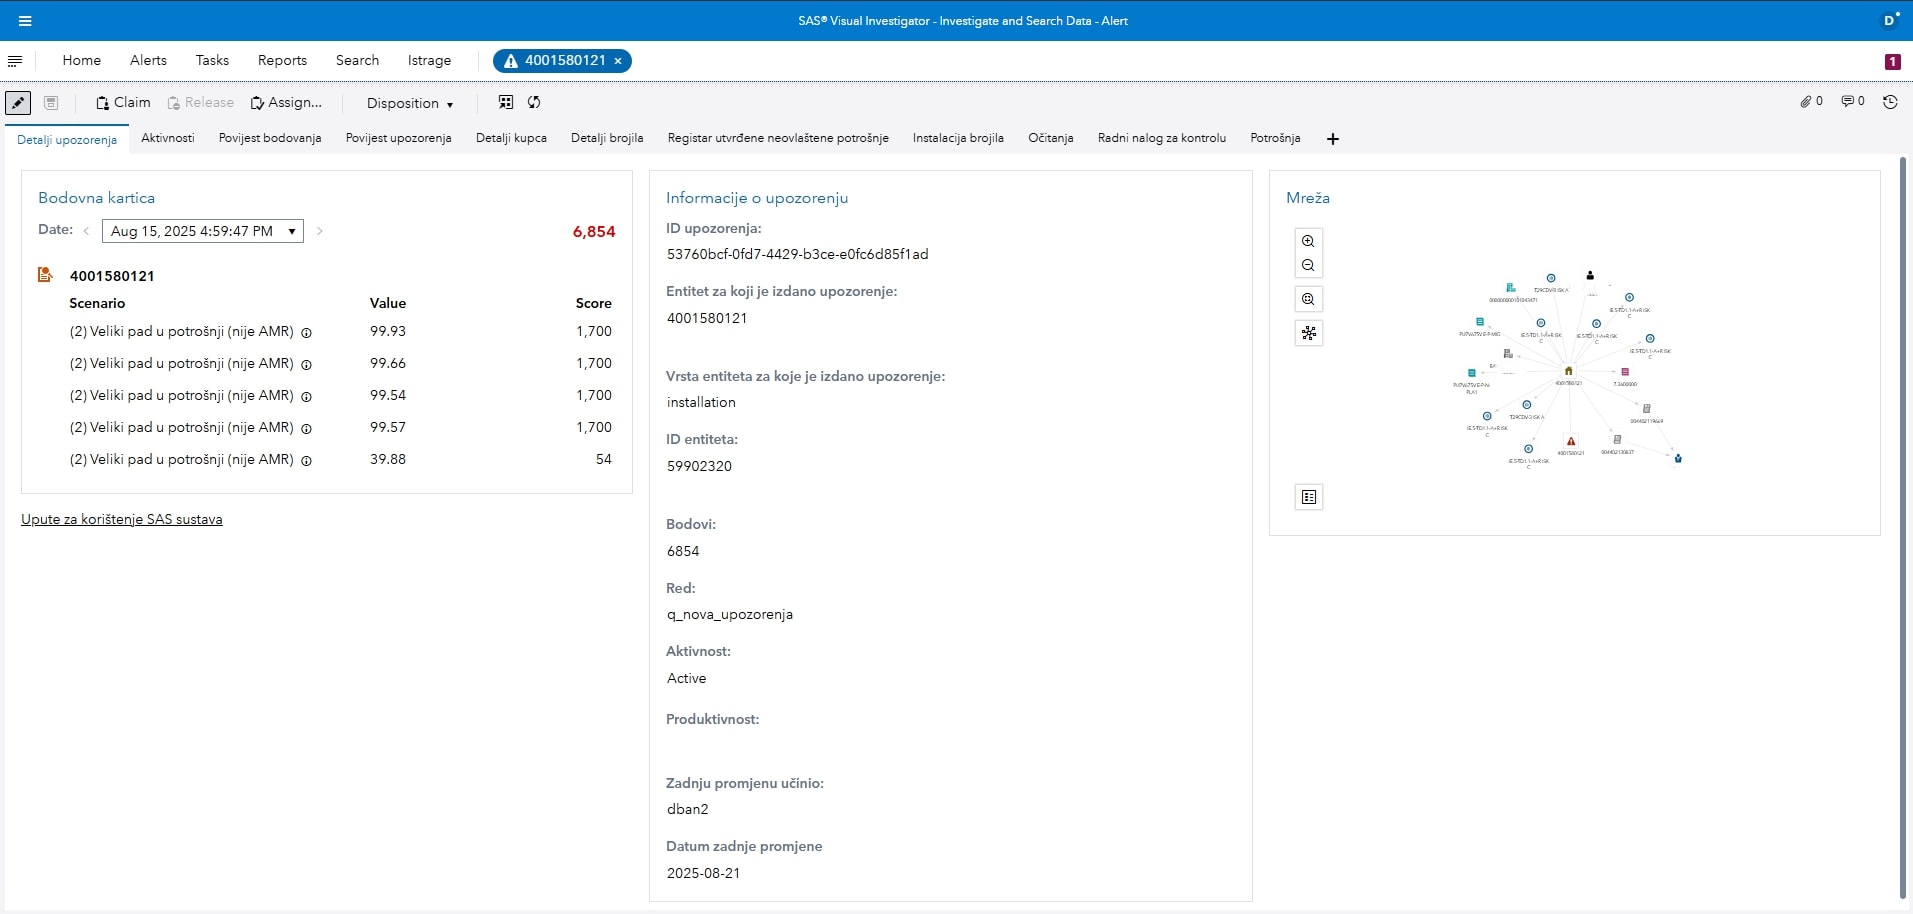The height and width of the screenshot is (914, 1913).
Task: Open the network layout options icon
Action: tap(1308, 333)
